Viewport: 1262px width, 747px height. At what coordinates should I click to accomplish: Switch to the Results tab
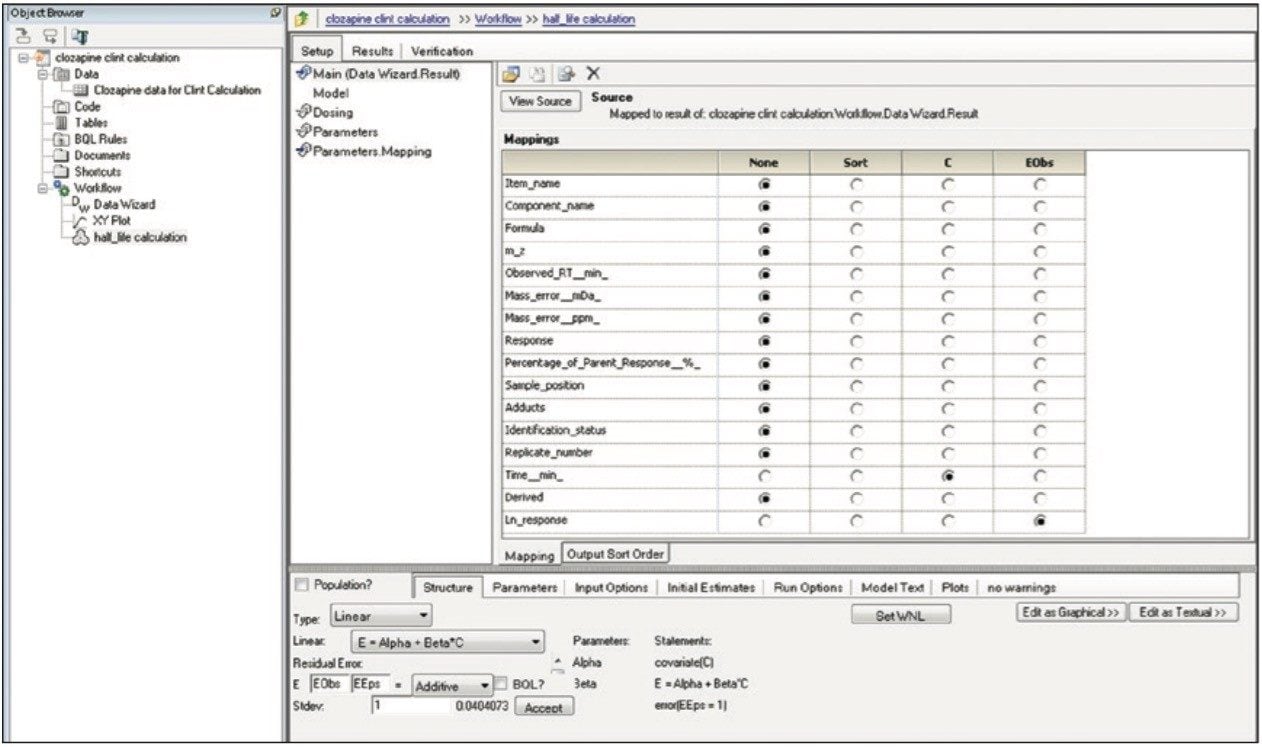click(x=372, y=51)
